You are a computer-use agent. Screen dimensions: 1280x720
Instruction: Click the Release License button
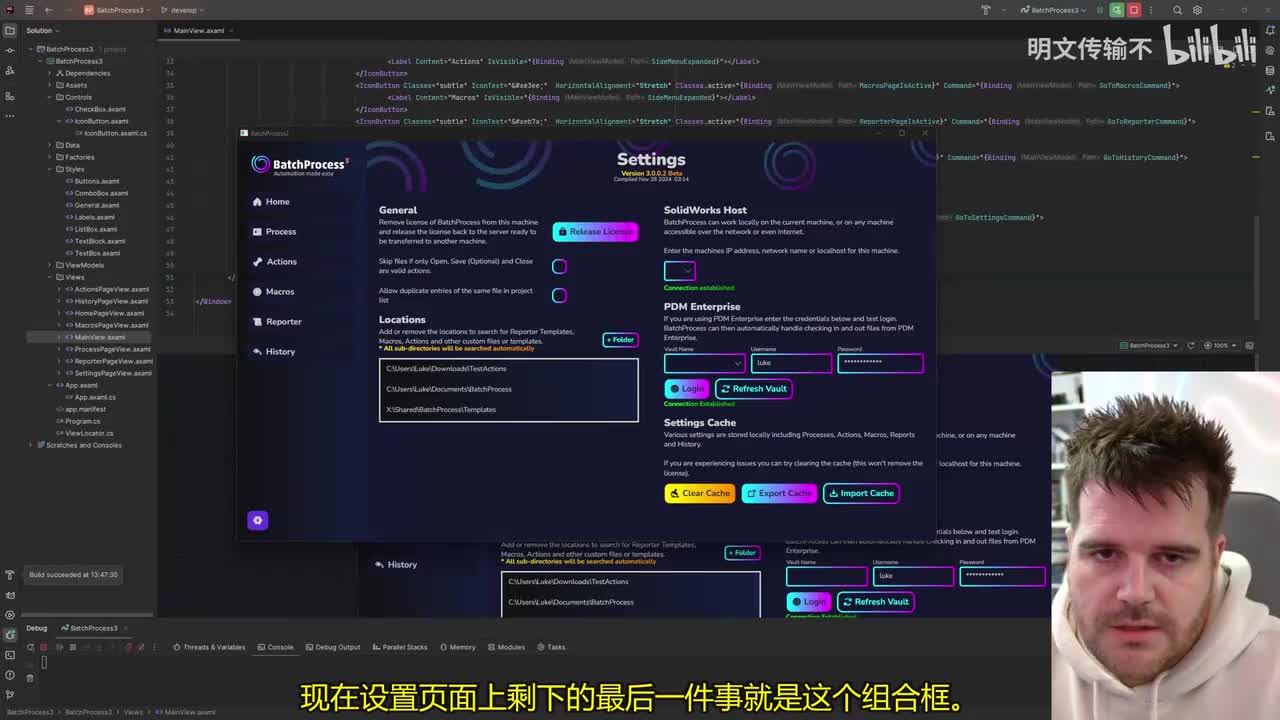[x=595, y=232]
